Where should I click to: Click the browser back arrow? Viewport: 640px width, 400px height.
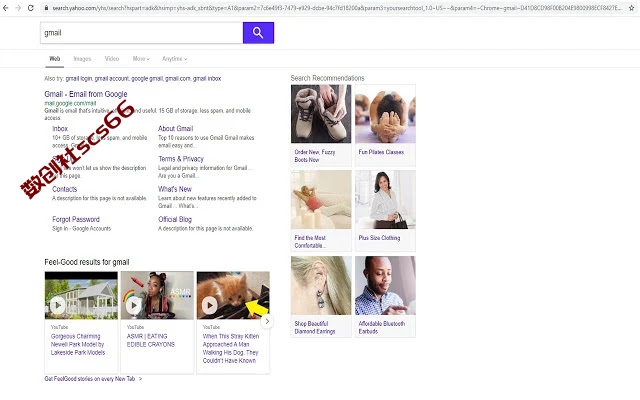click(6, 8)
